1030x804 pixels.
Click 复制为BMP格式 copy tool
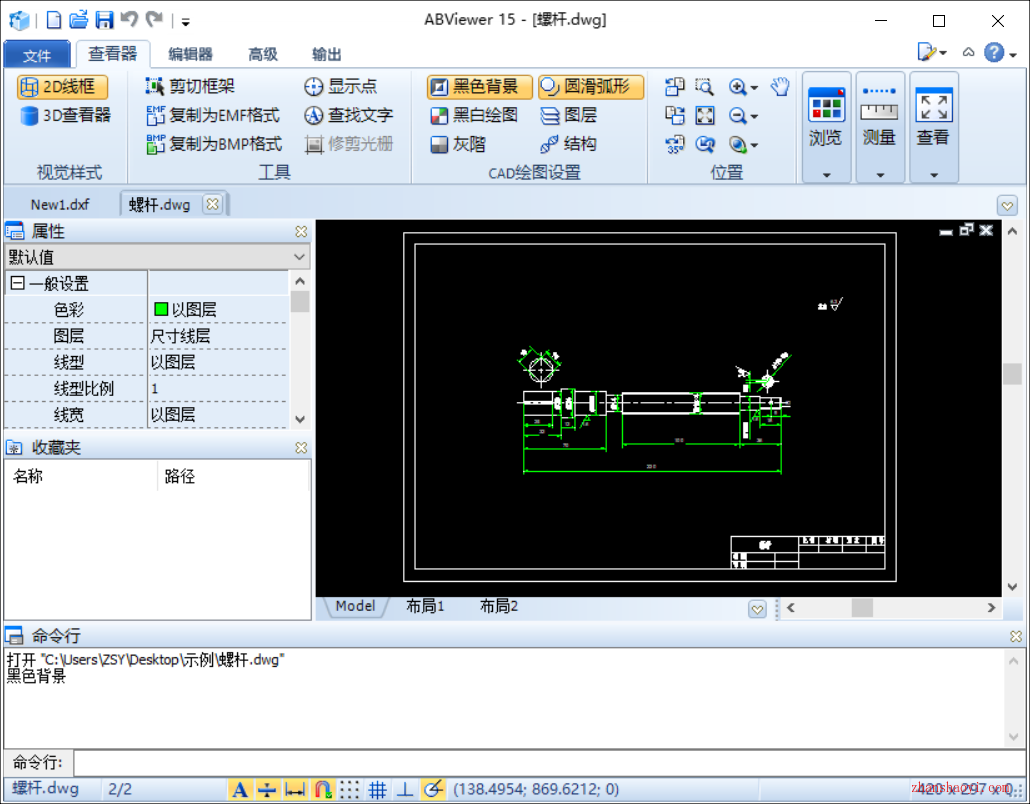[214, 144]
